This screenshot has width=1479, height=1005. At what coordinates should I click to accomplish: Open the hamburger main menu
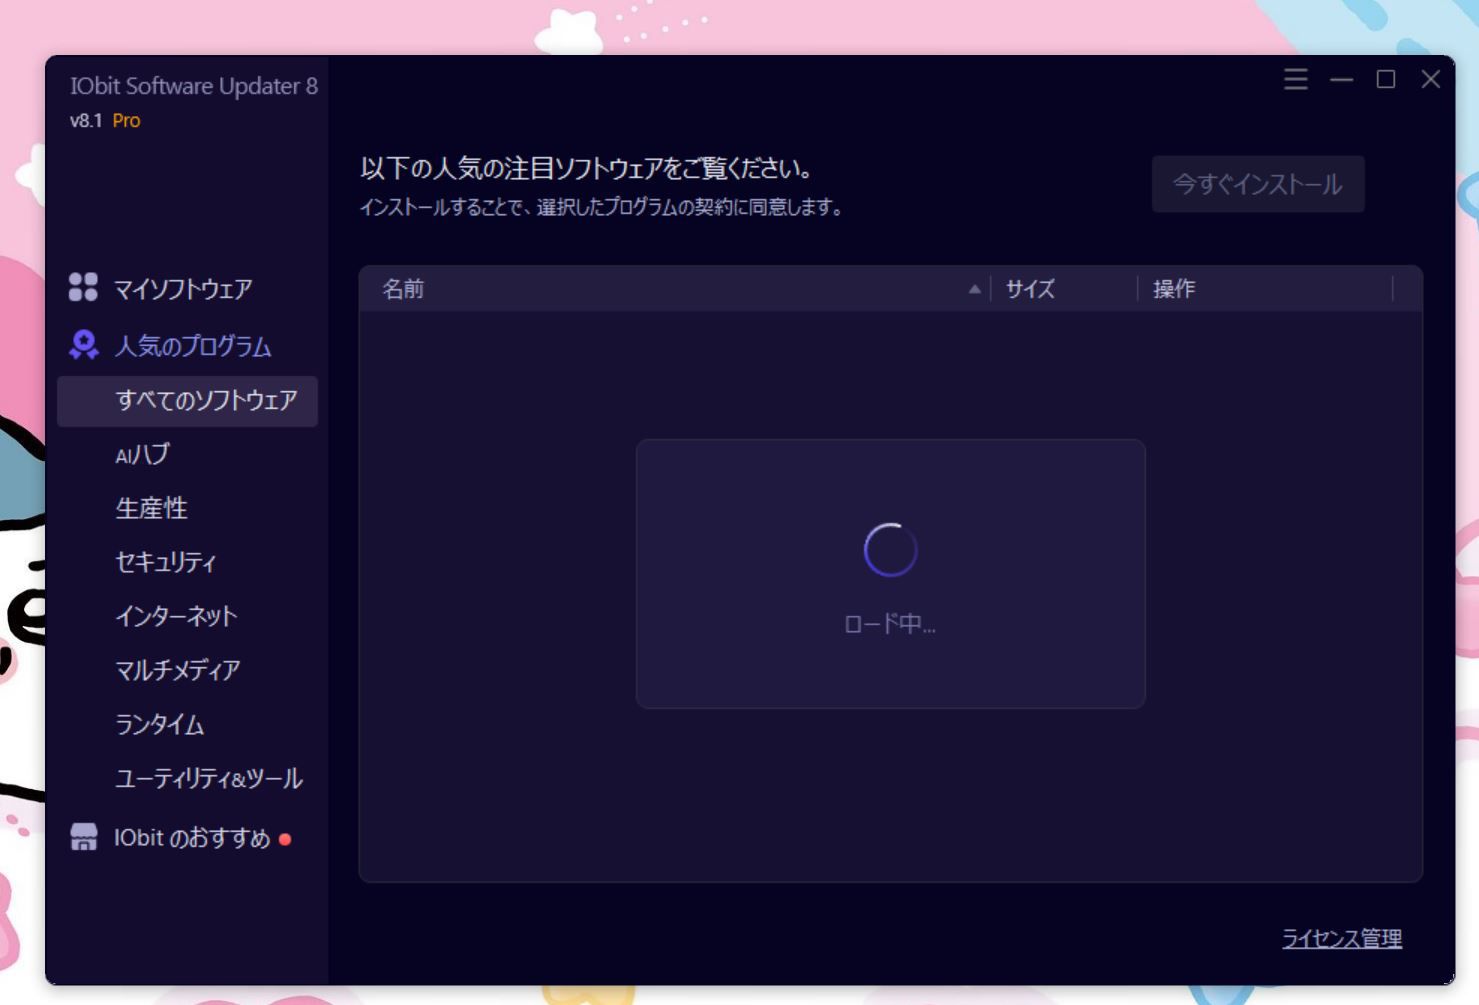point(1294,80)
